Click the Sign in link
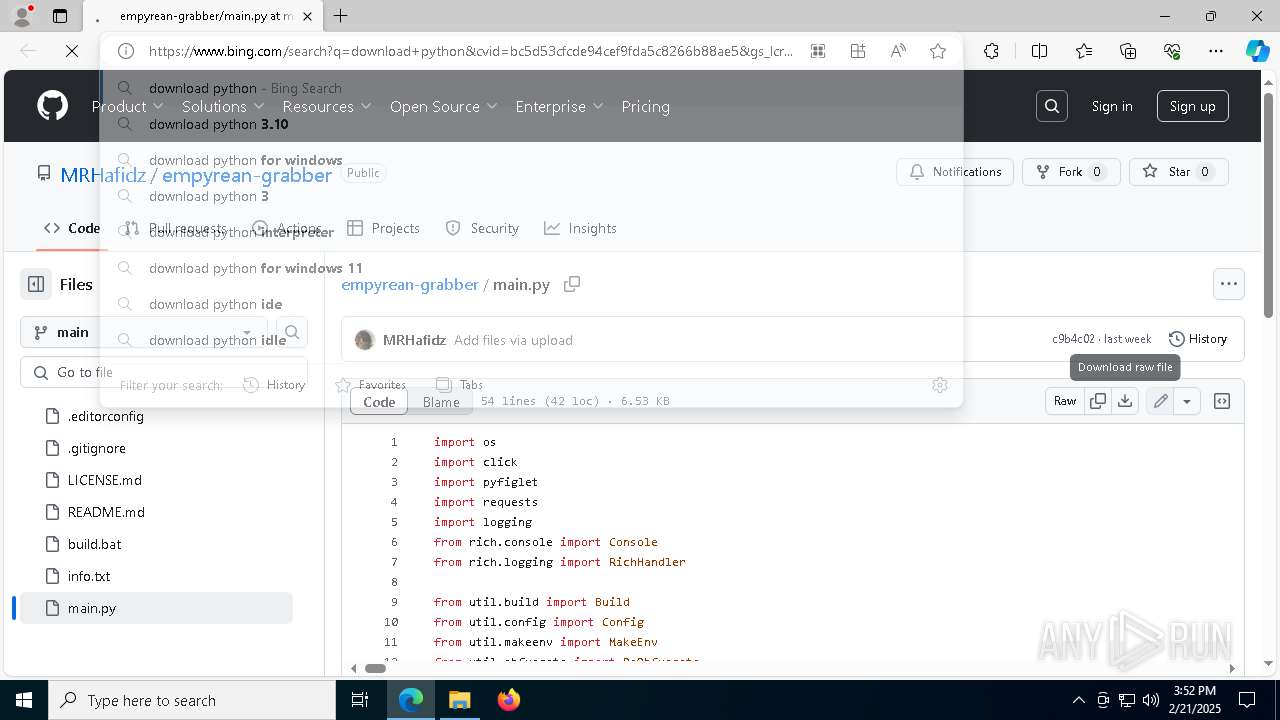Viewport: 1280px width, 720px height. 1112,106
